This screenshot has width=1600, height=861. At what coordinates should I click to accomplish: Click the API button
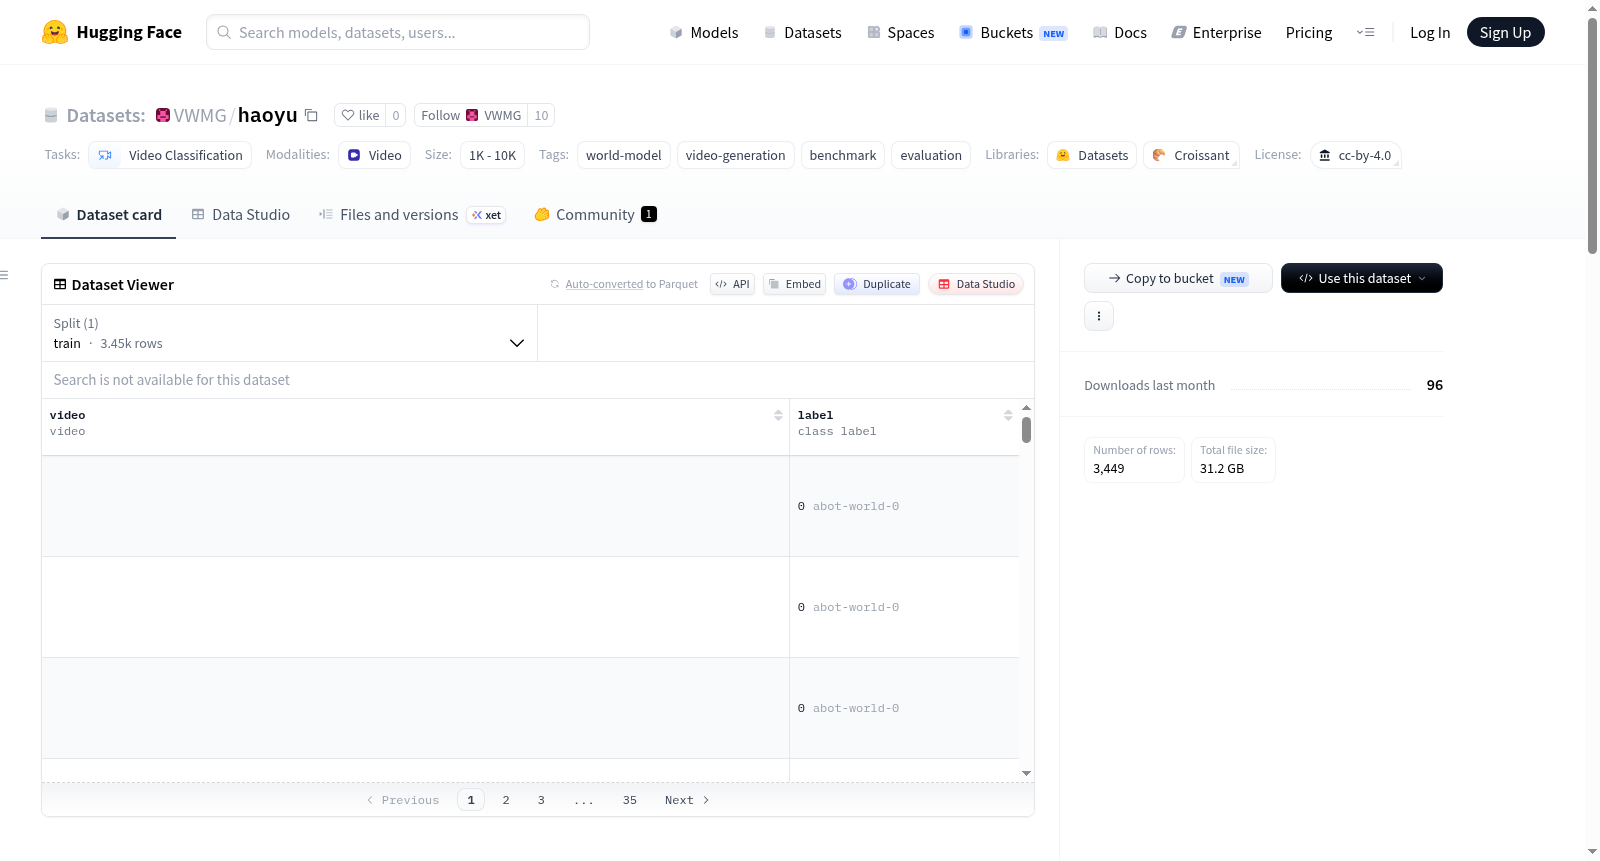pyautogui.click(x=732, y=284)
